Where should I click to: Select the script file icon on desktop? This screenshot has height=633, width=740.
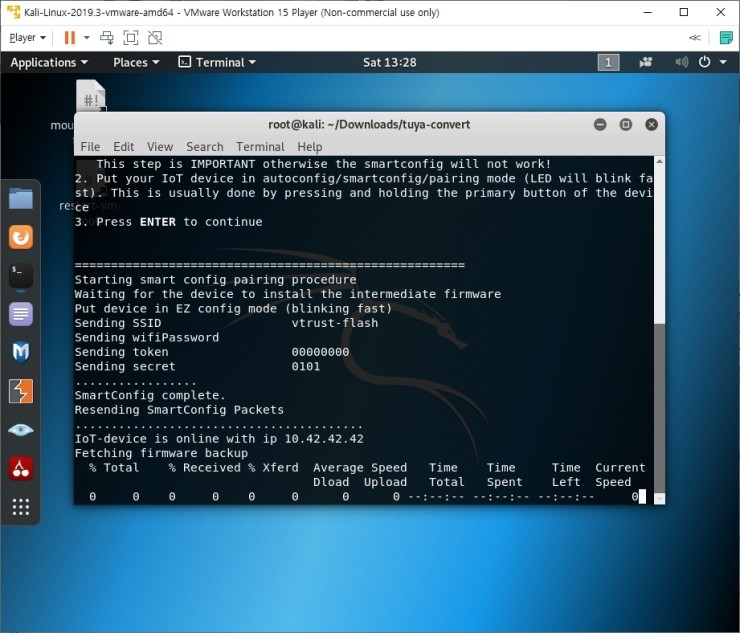click(91, 96)
